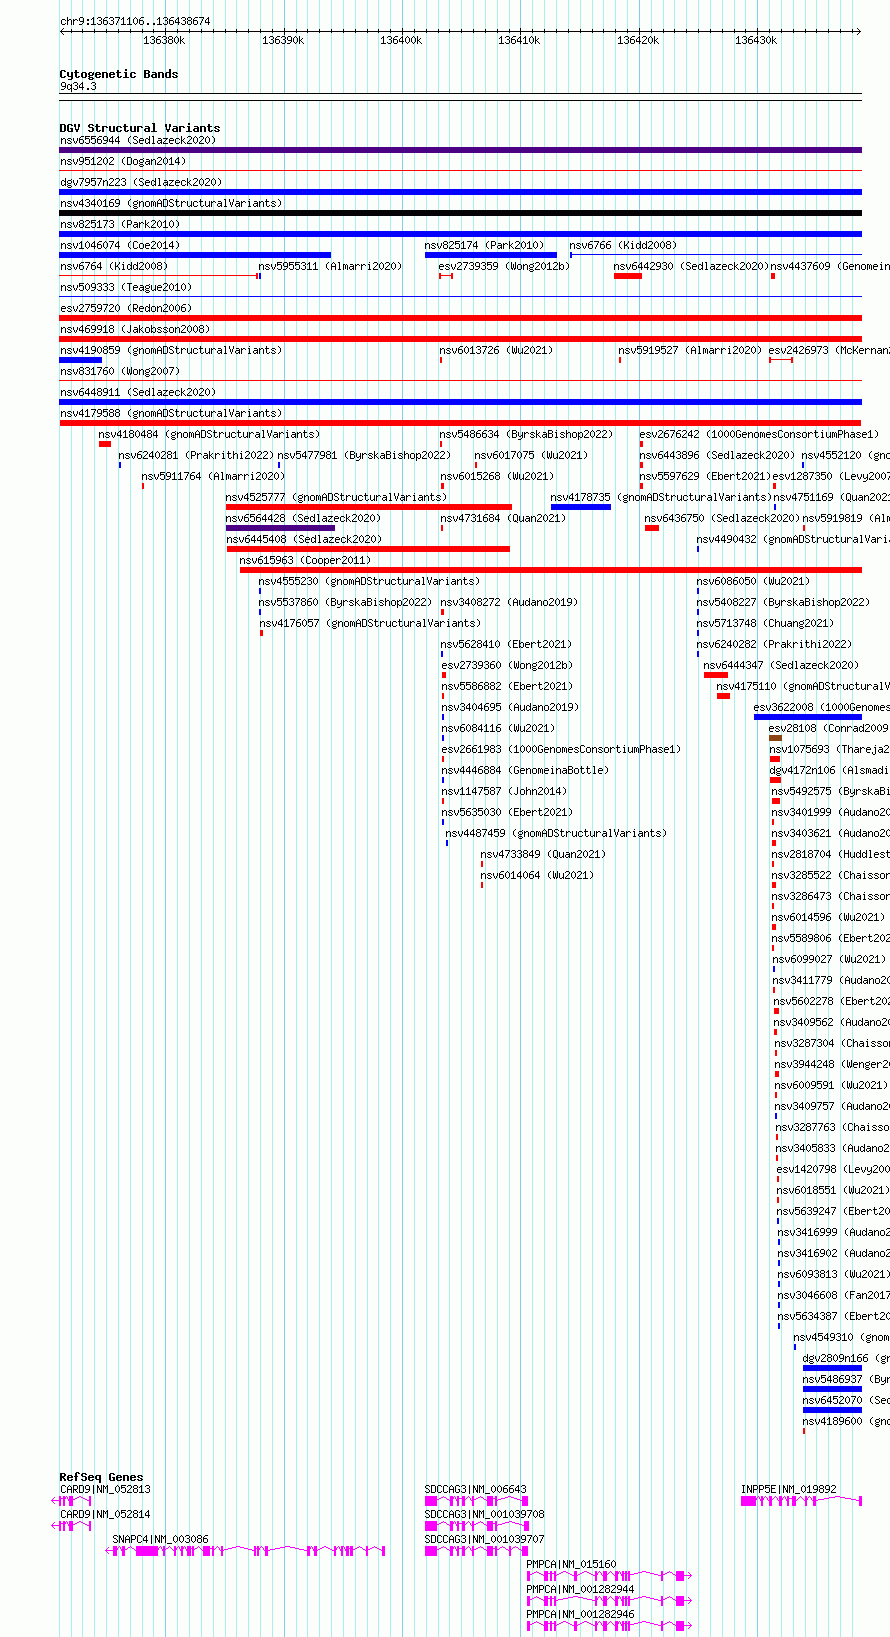Click nsv4179588 (gnomADStructuralVariants) label
Image resolution: width=890 pixels, height=1637 pixels.
(x=171, y=413)
